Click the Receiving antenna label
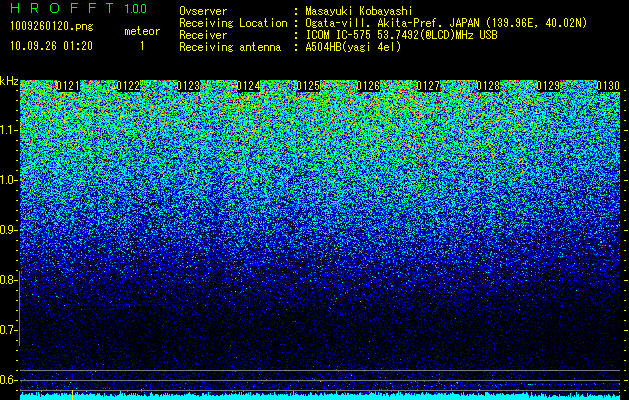 tap(230, 47)
